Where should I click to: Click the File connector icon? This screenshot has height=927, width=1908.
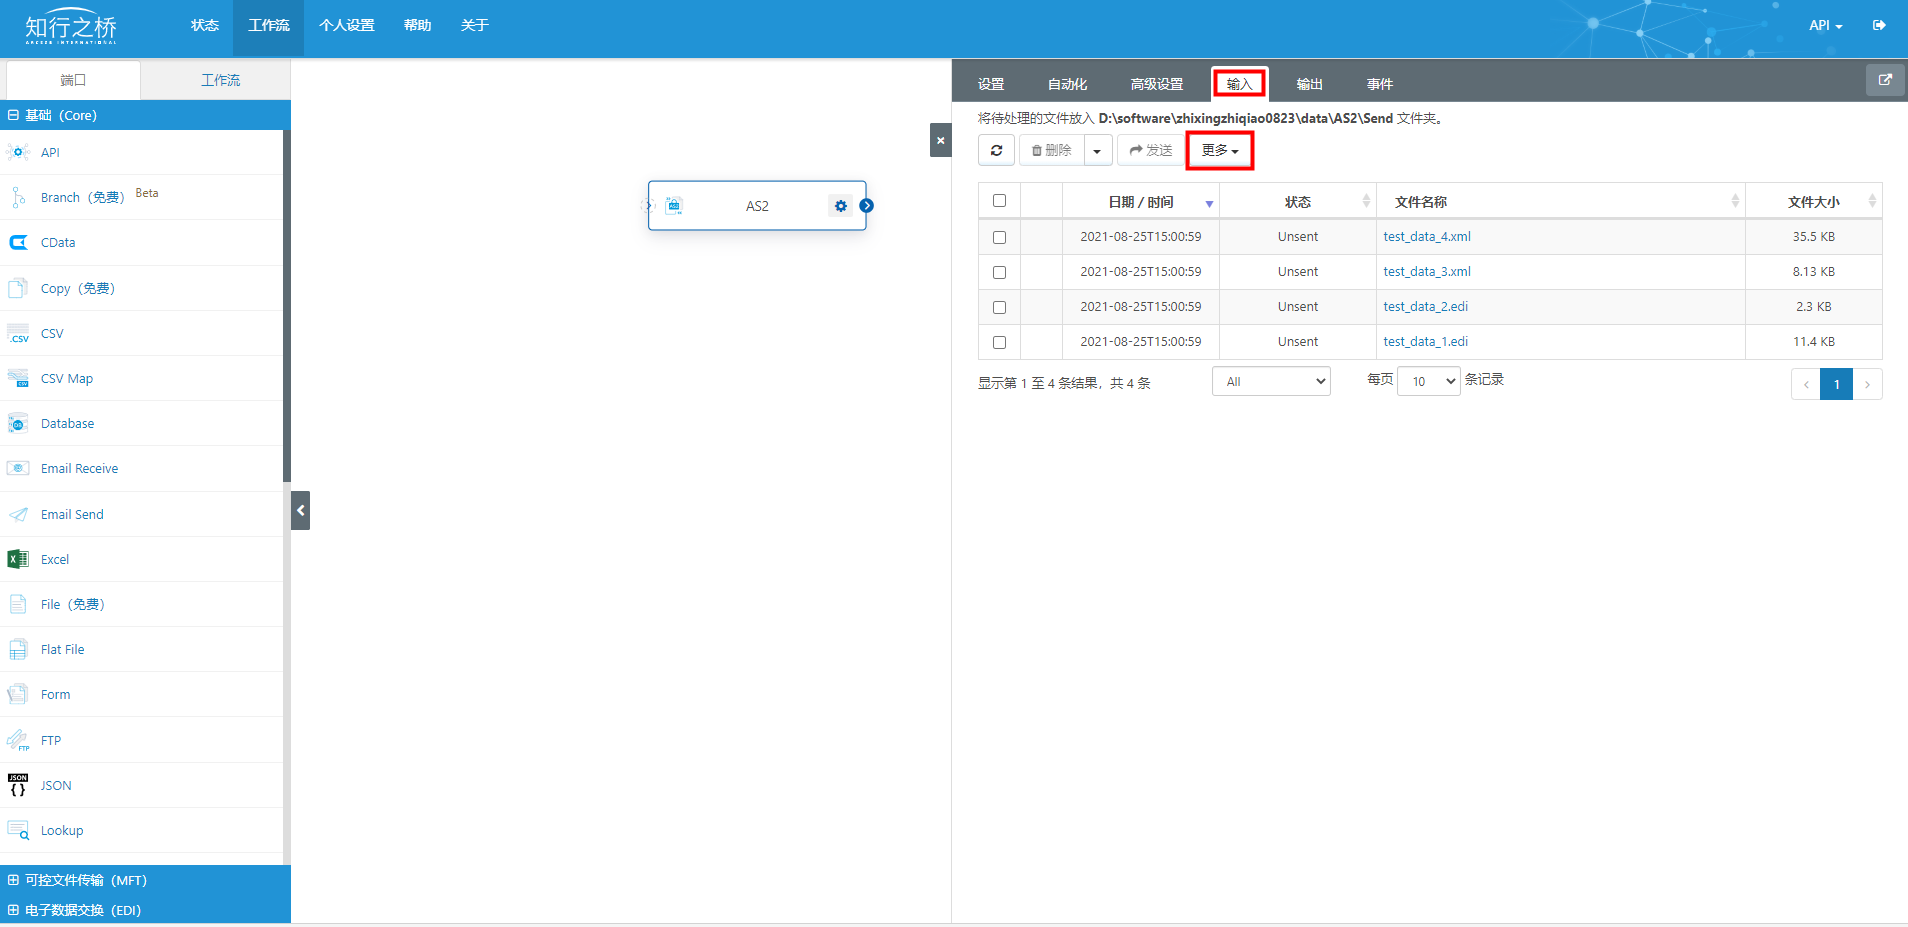click(18, 604)
